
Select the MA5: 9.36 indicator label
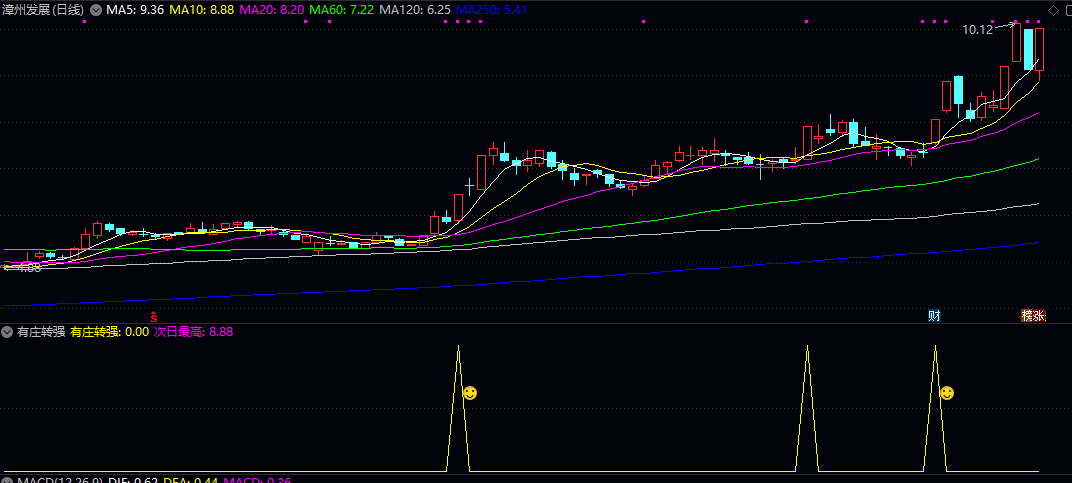coord(135,10)
